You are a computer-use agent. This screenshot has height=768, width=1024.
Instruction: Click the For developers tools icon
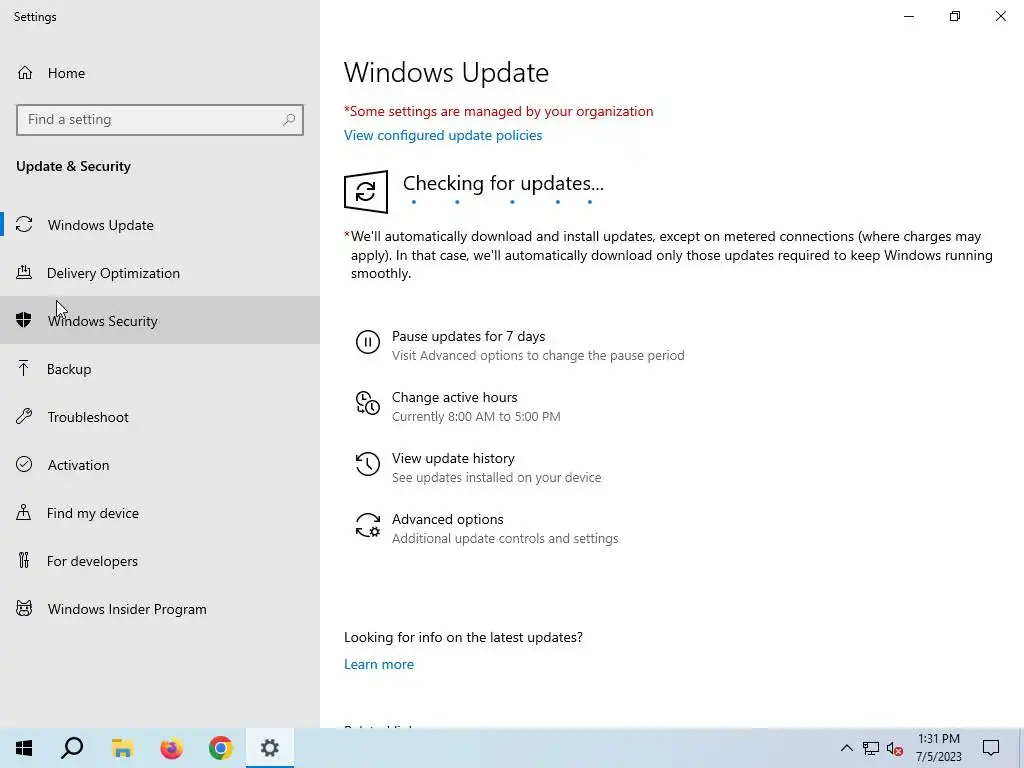(x=24, y=560)
